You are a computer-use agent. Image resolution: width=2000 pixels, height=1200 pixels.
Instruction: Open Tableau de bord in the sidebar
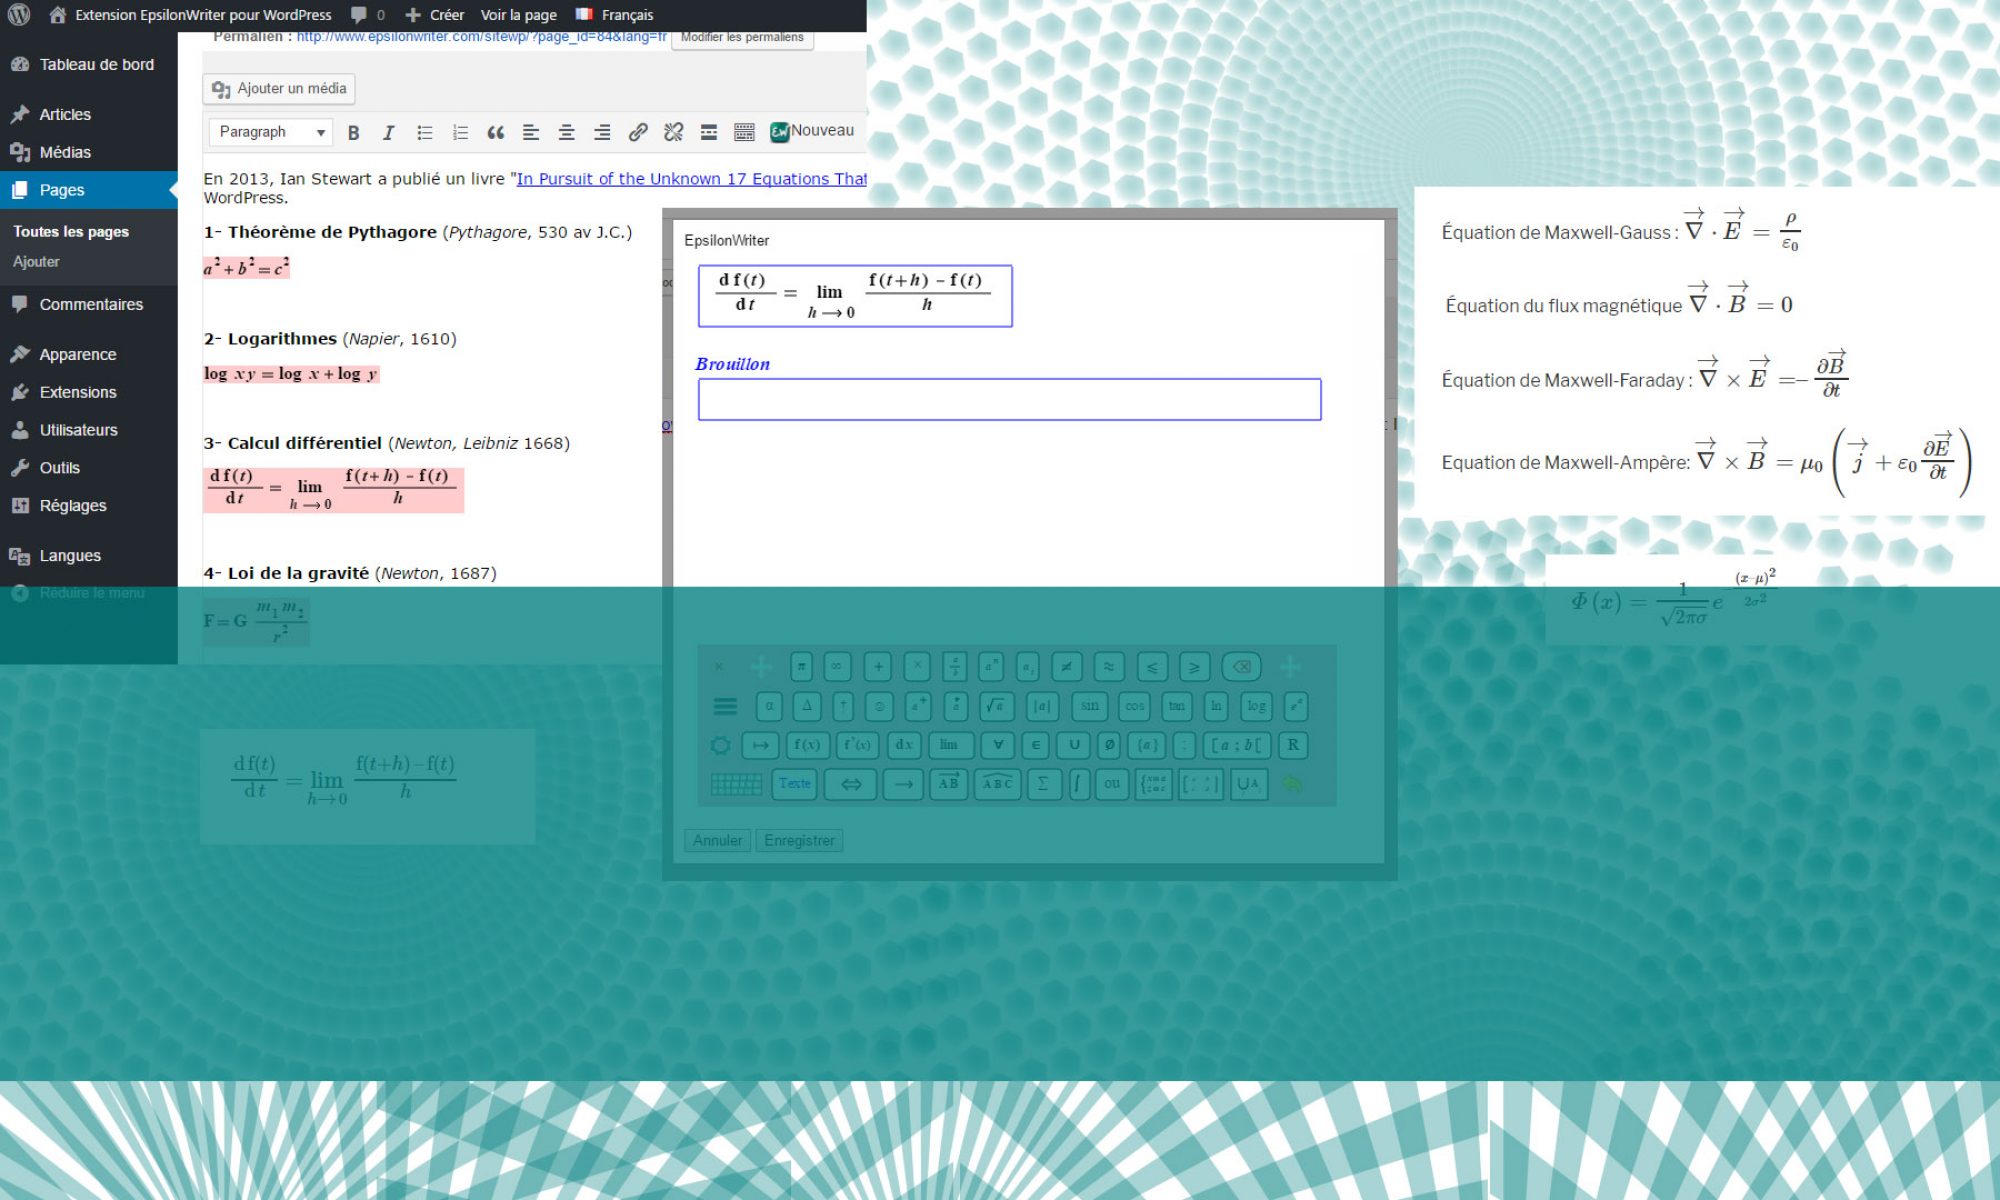(x=89, y=64)
